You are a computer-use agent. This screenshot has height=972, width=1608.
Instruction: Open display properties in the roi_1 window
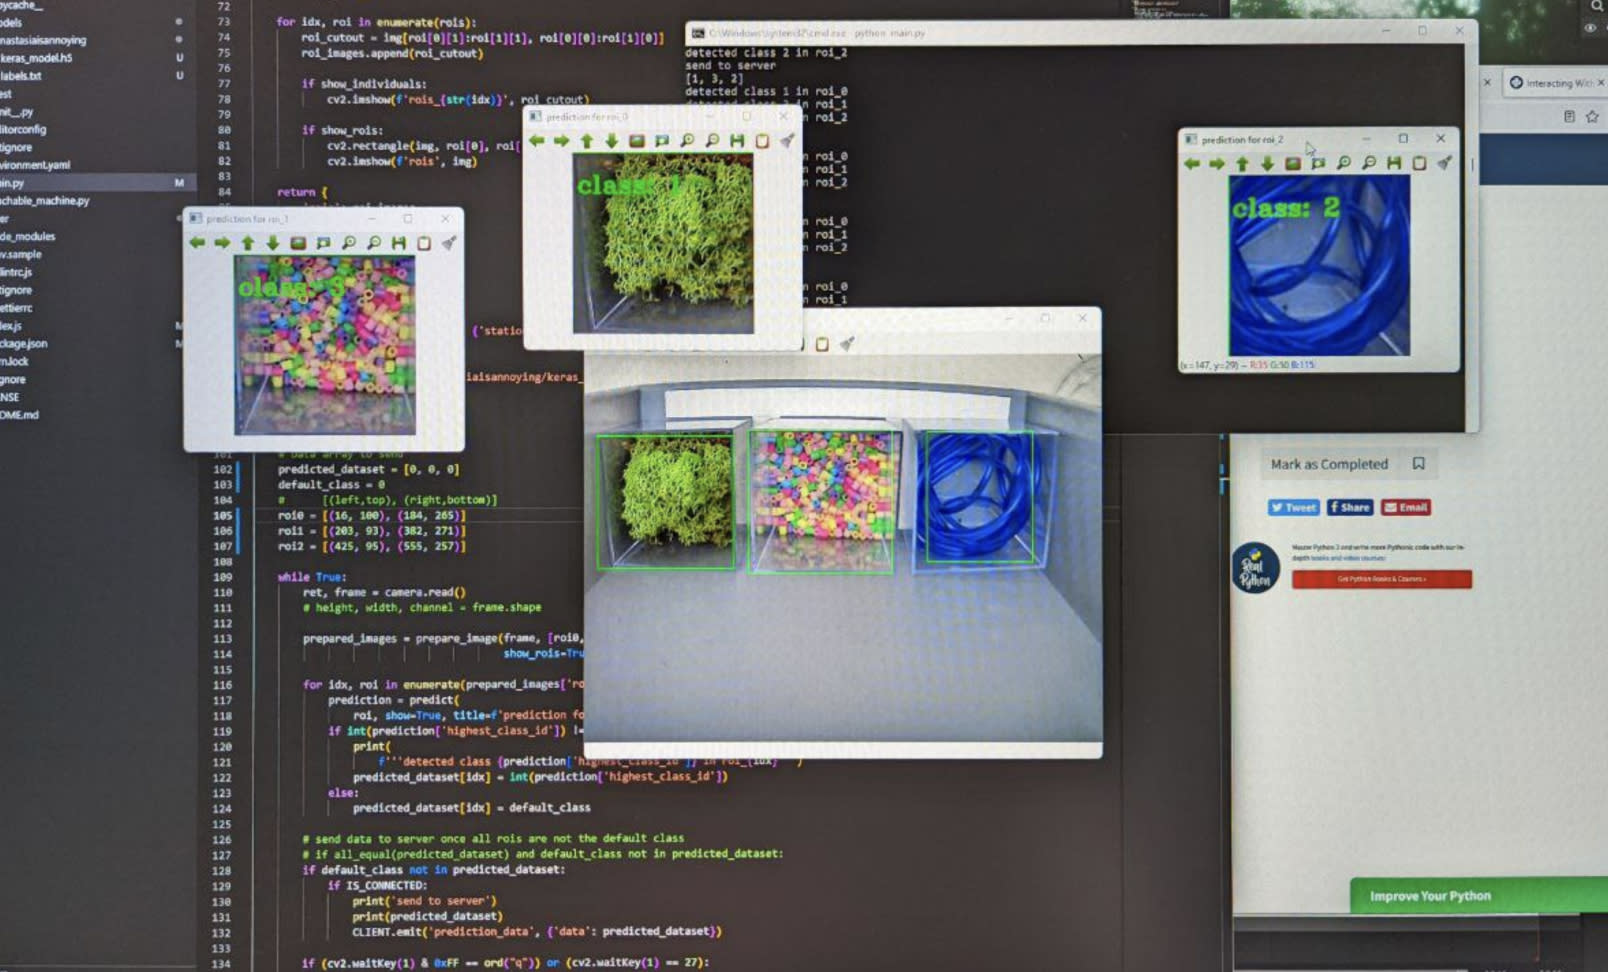click(449, 243)
